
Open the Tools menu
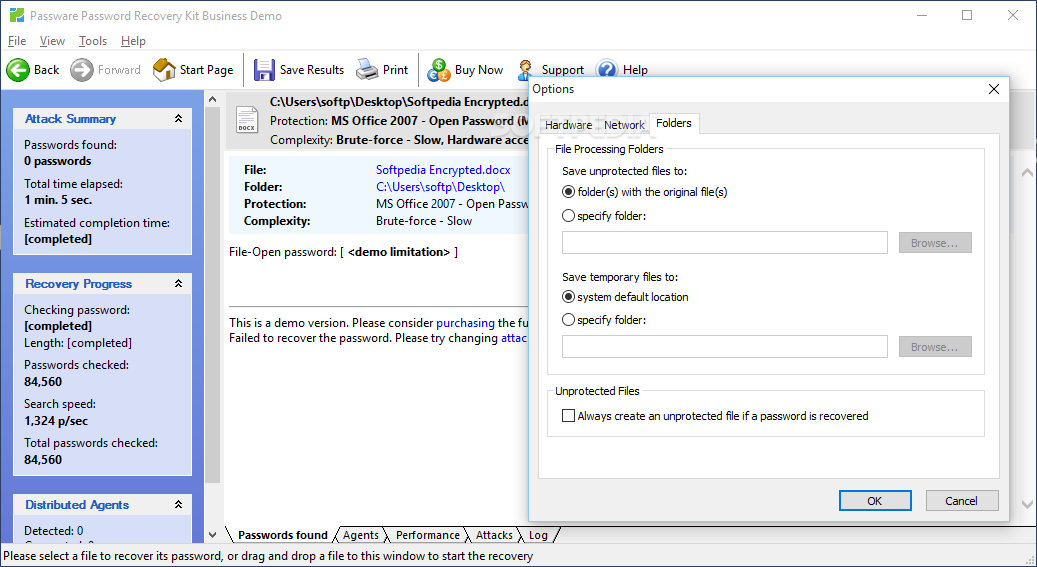coord(93,41)
